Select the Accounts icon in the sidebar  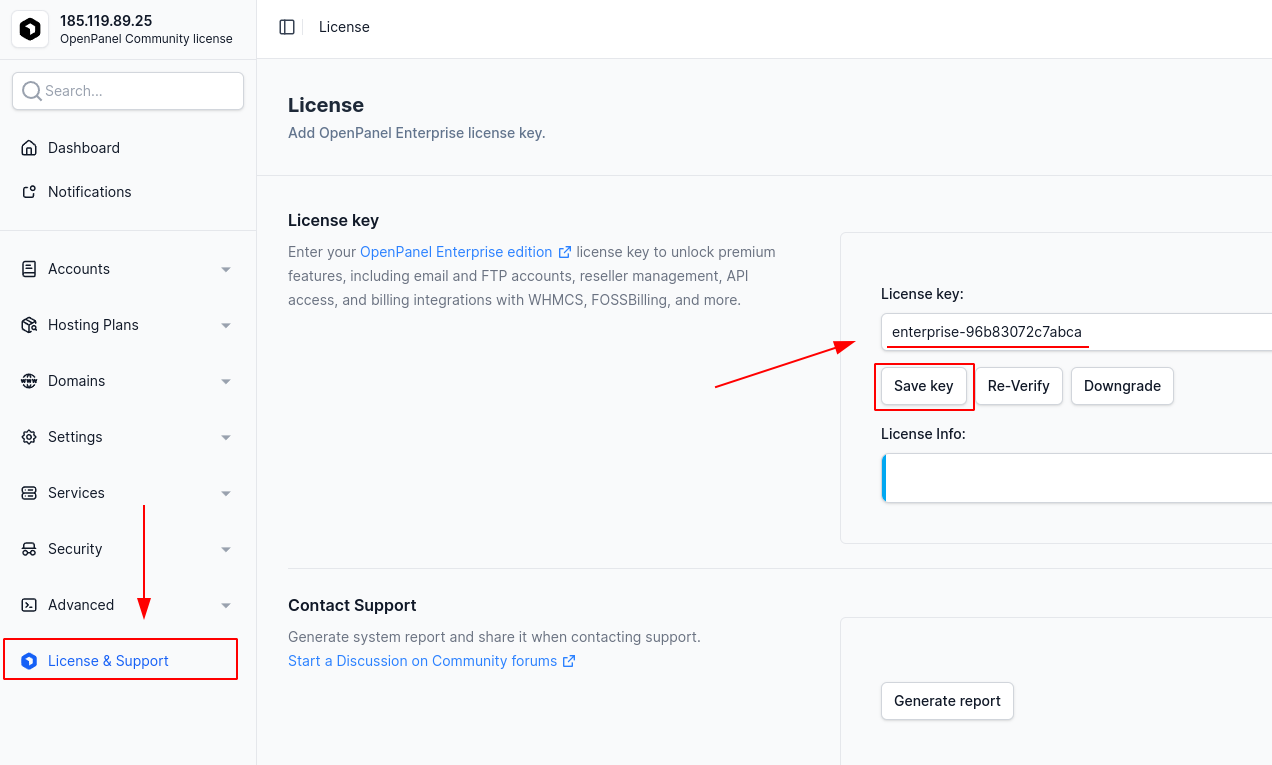(x=30, y=268)
